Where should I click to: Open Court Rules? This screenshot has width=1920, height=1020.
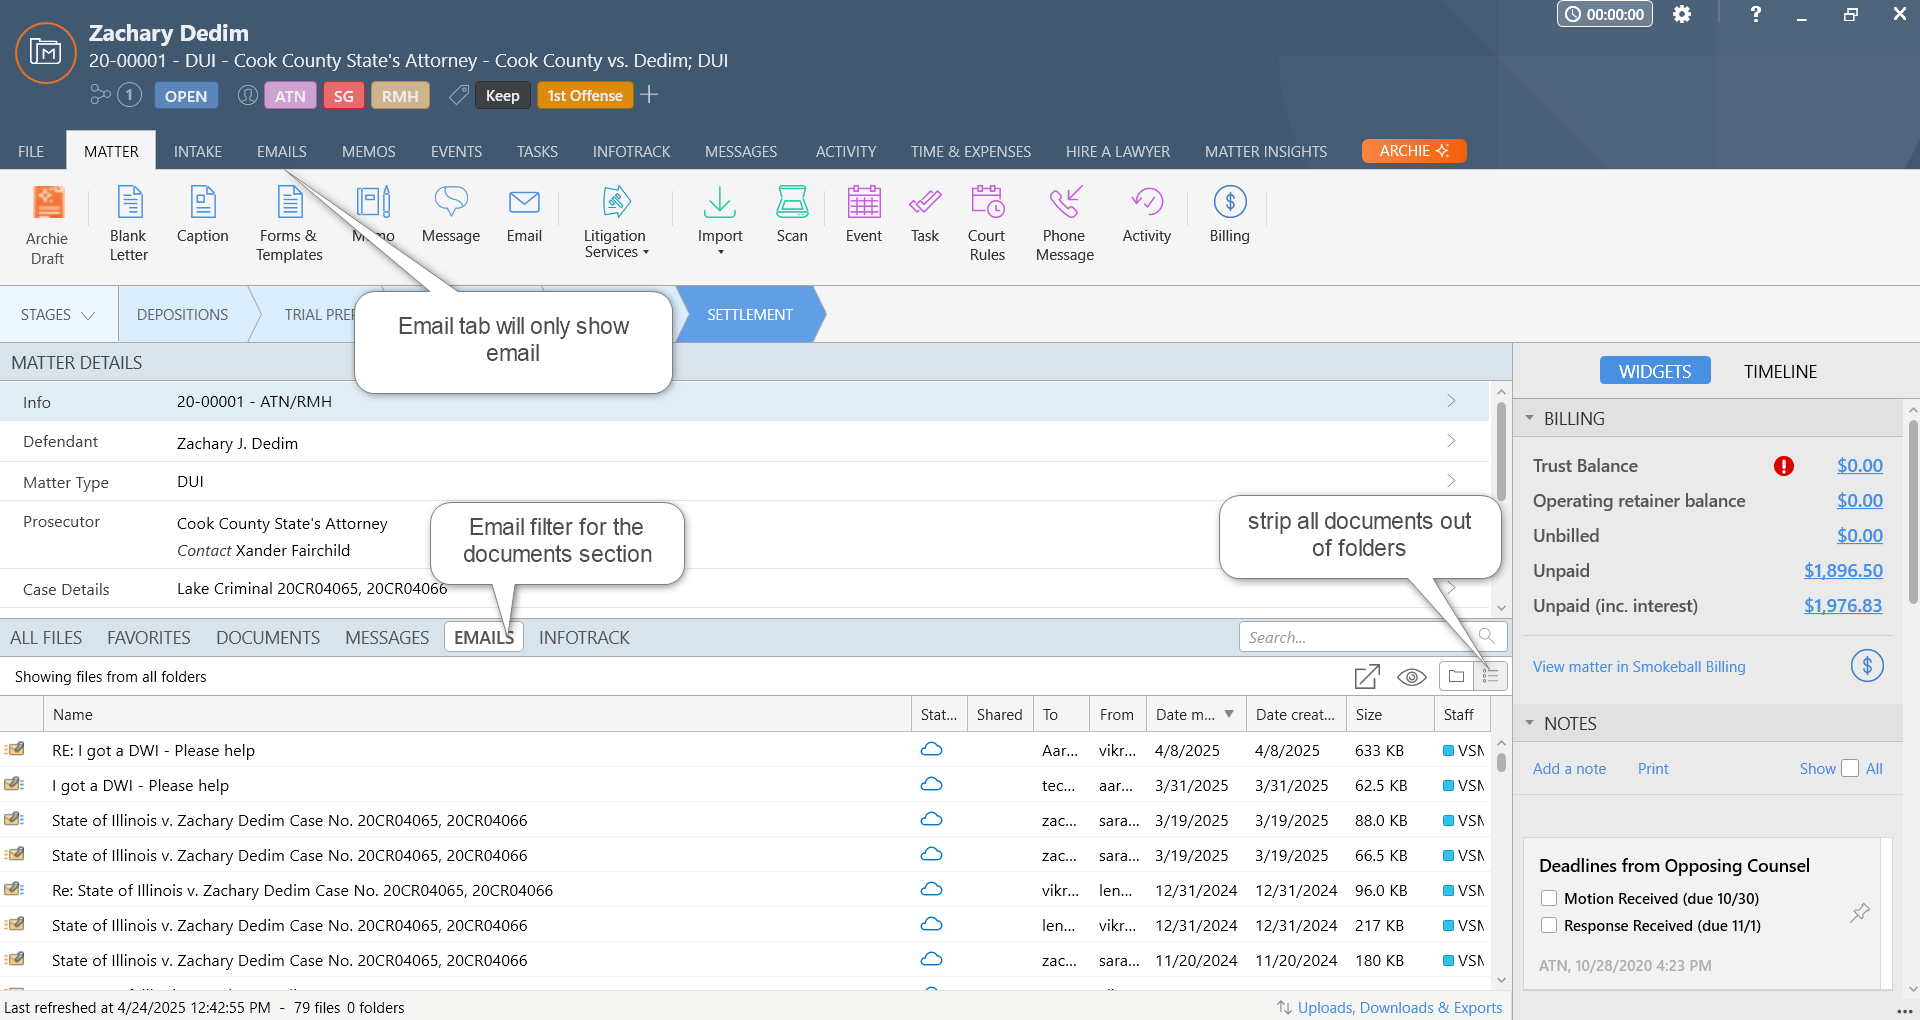point(987,224)
